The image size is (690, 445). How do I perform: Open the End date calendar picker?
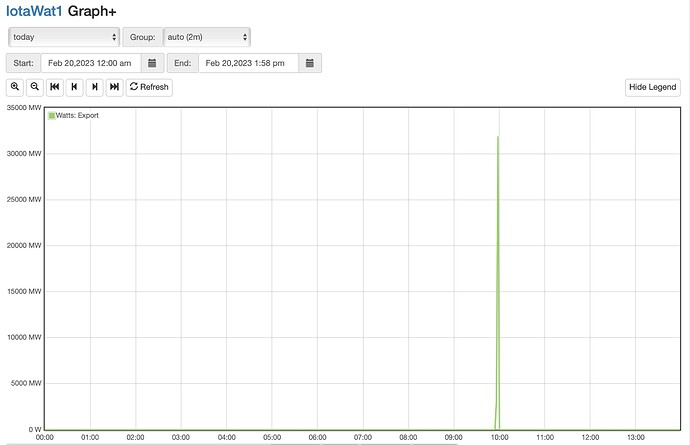tap(310, 63)
